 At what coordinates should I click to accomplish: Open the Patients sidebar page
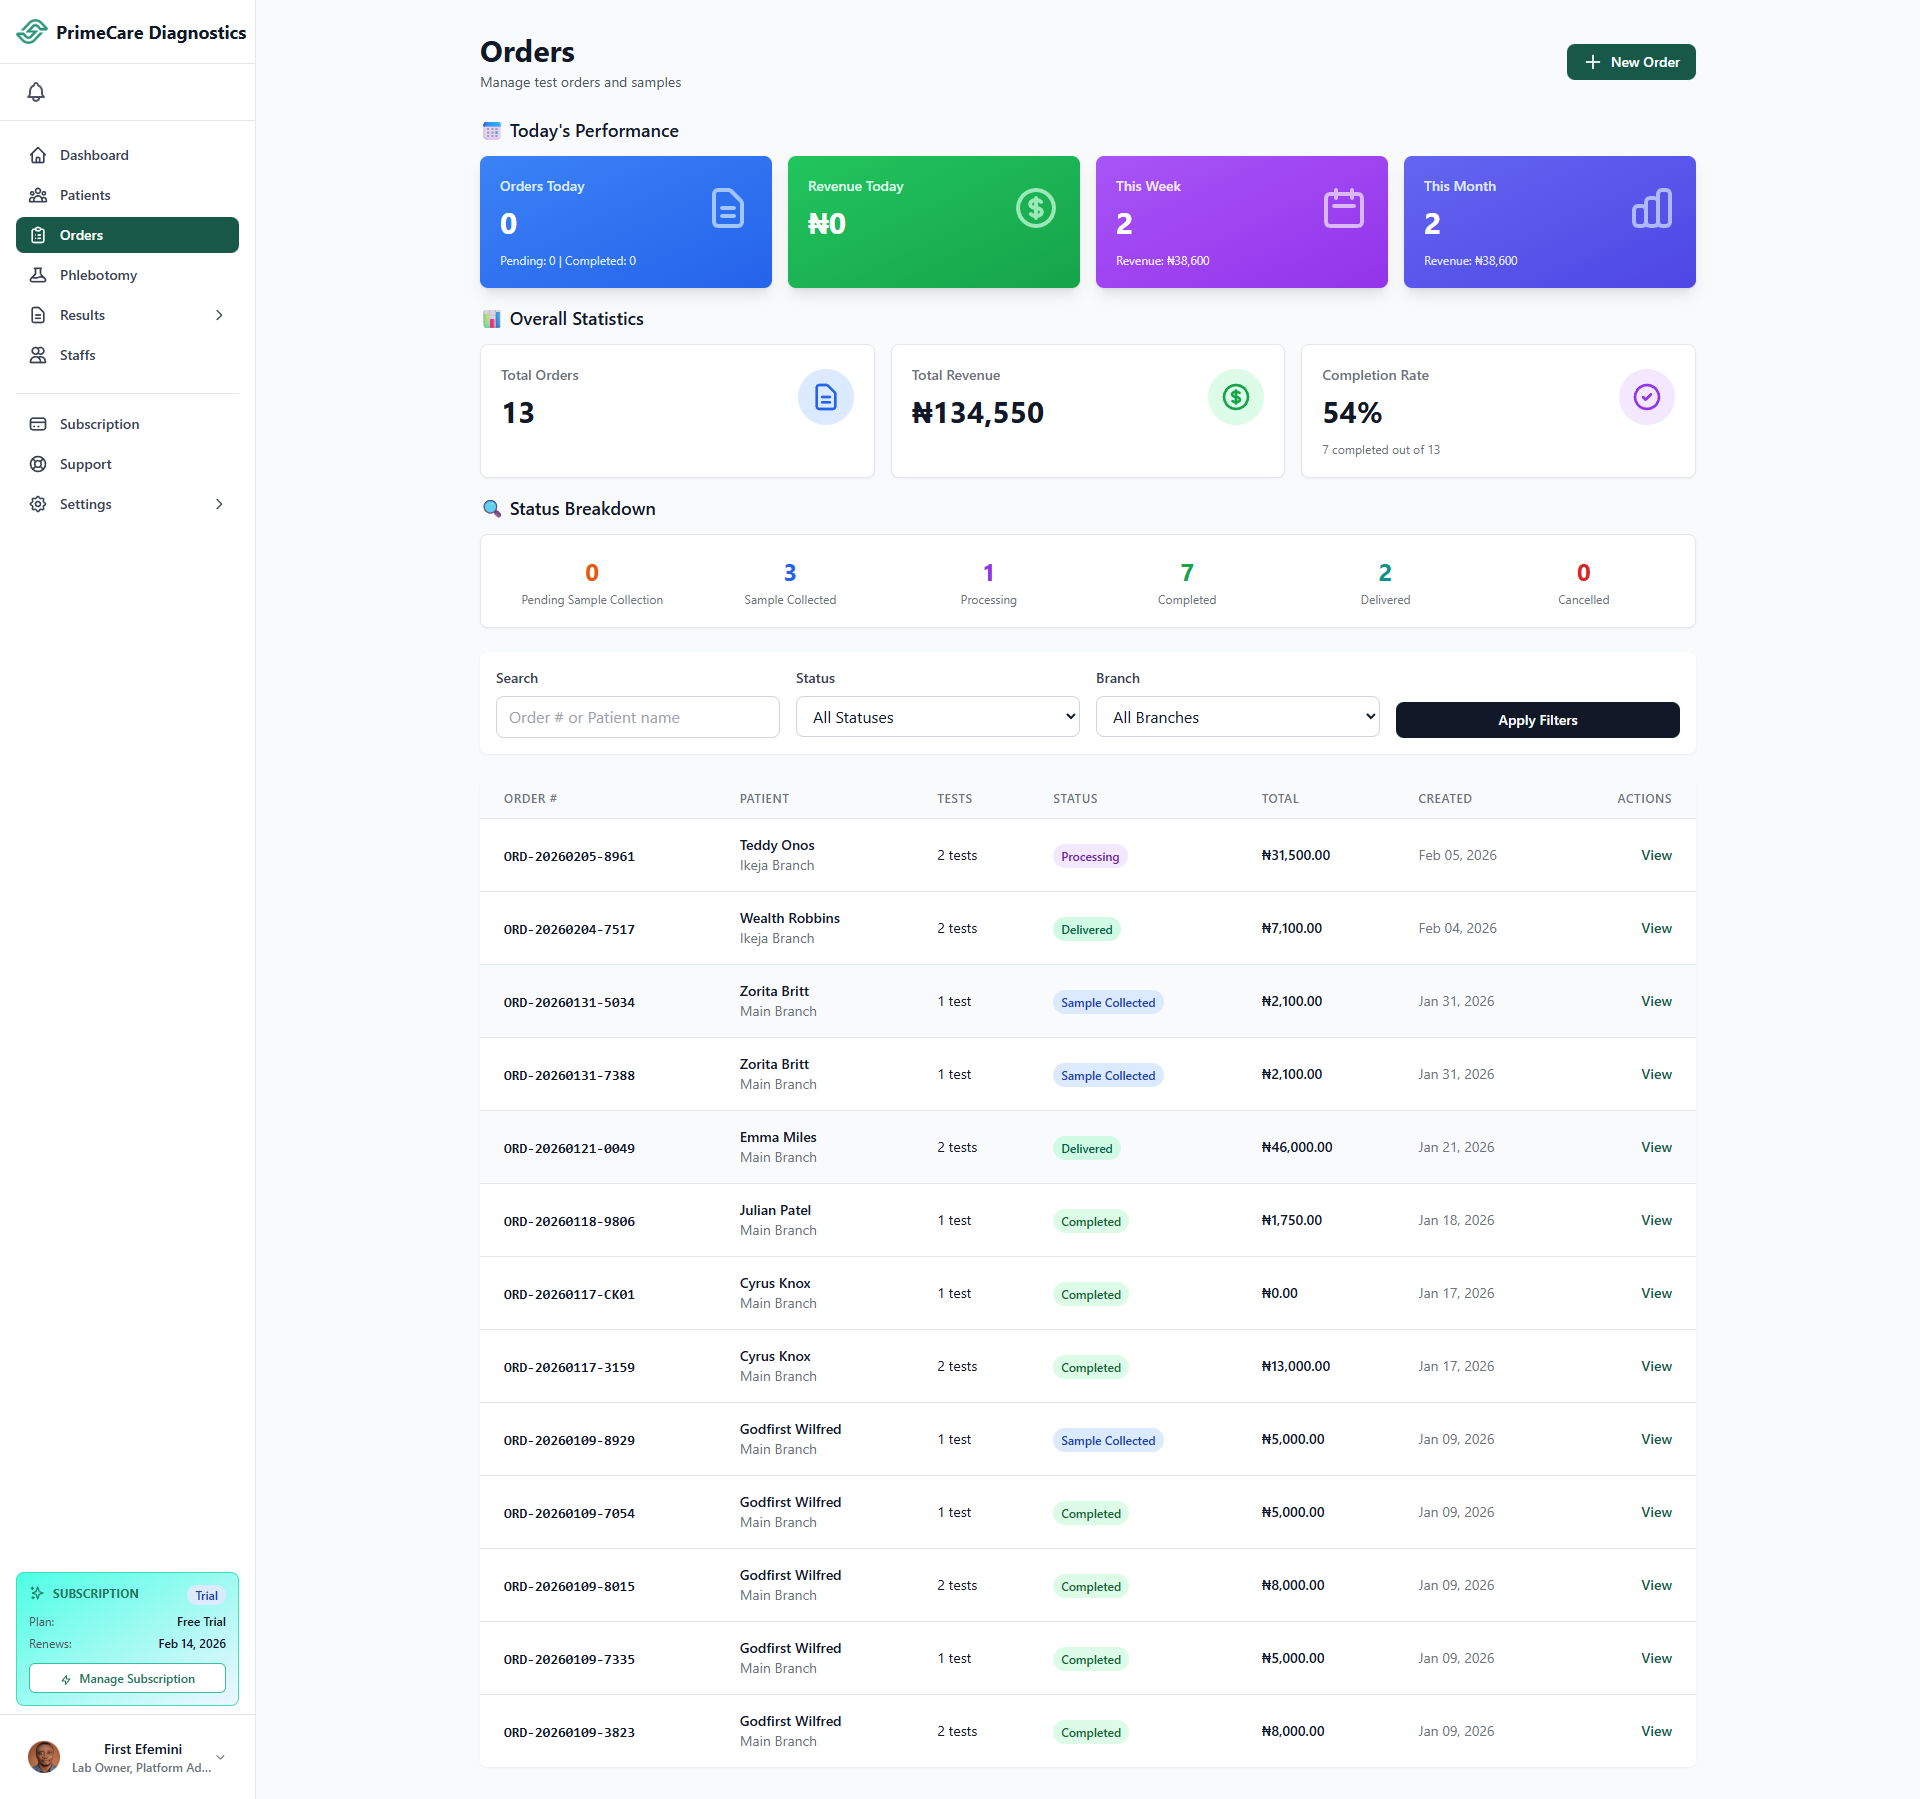pyautogui.click(x=85, y=195)
